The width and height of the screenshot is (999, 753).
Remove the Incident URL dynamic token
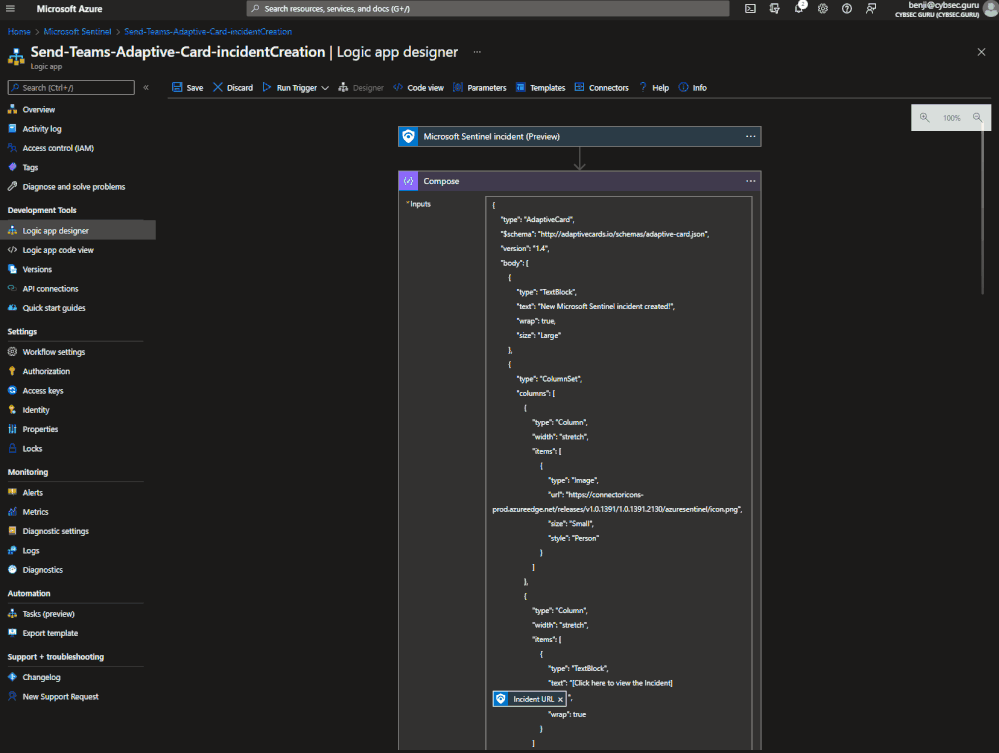[561, 699]
